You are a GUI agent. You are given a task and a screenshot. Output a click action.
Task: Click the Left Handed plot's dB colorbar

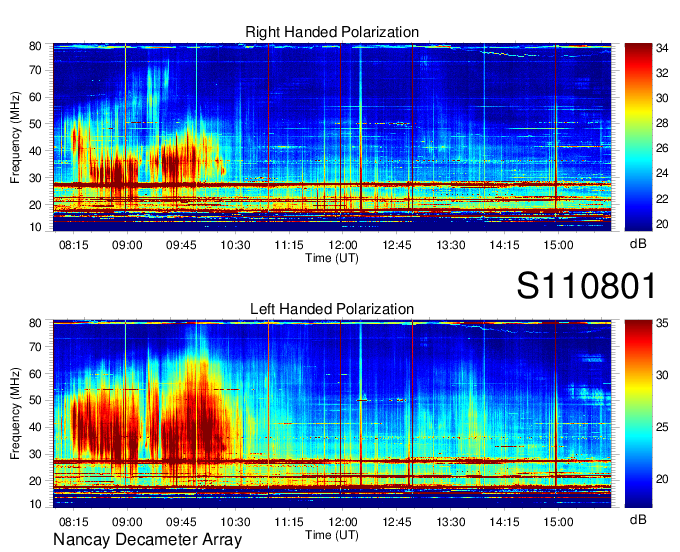pyautogui.click(x=638, y=414)
